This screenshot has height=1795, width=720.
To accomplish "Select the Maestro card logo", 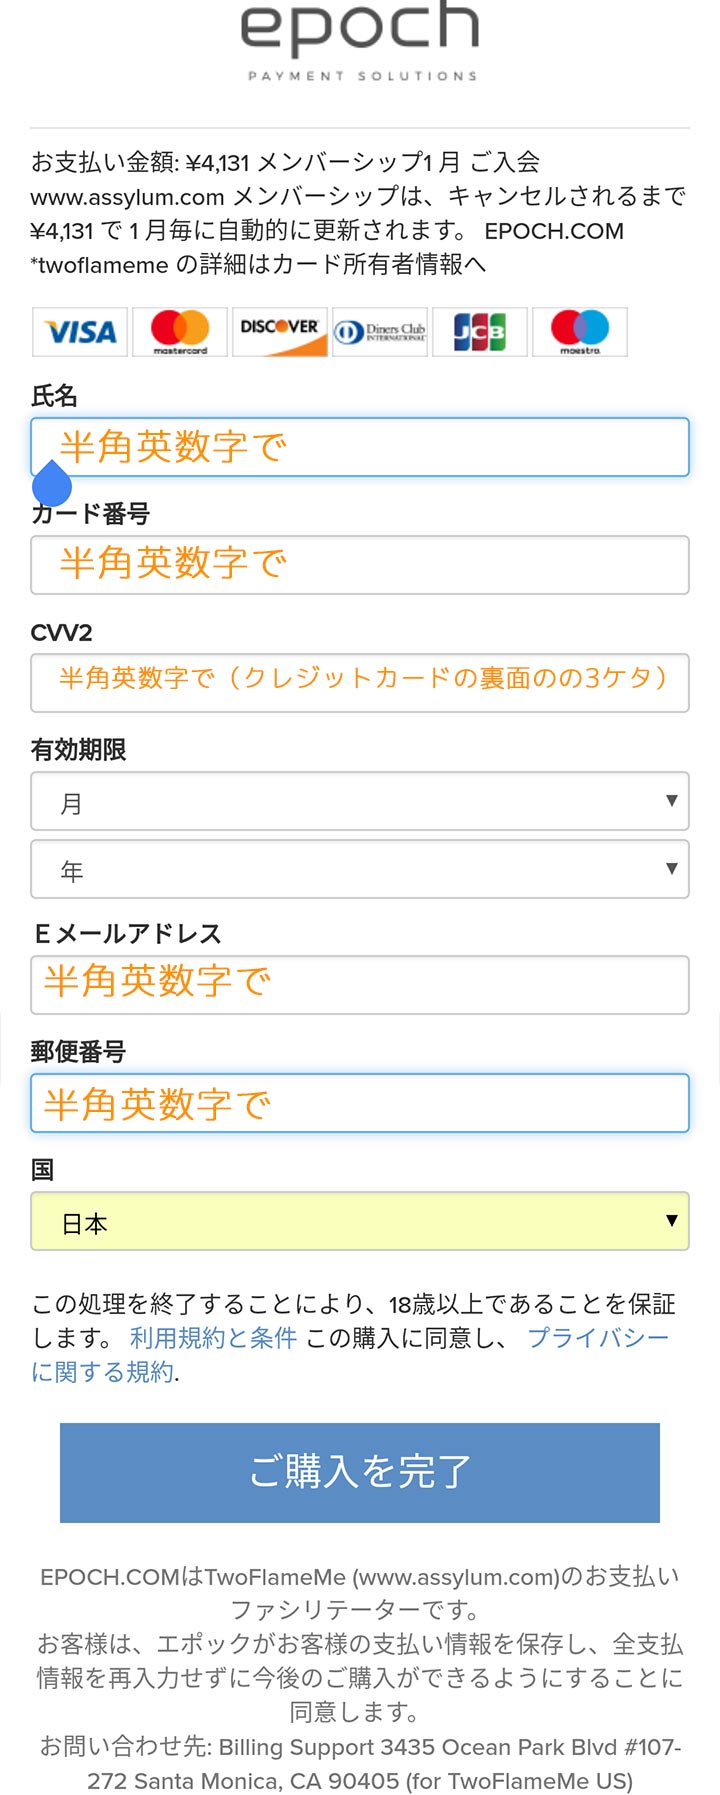I will pyautogui.click(x=580, y=332).
